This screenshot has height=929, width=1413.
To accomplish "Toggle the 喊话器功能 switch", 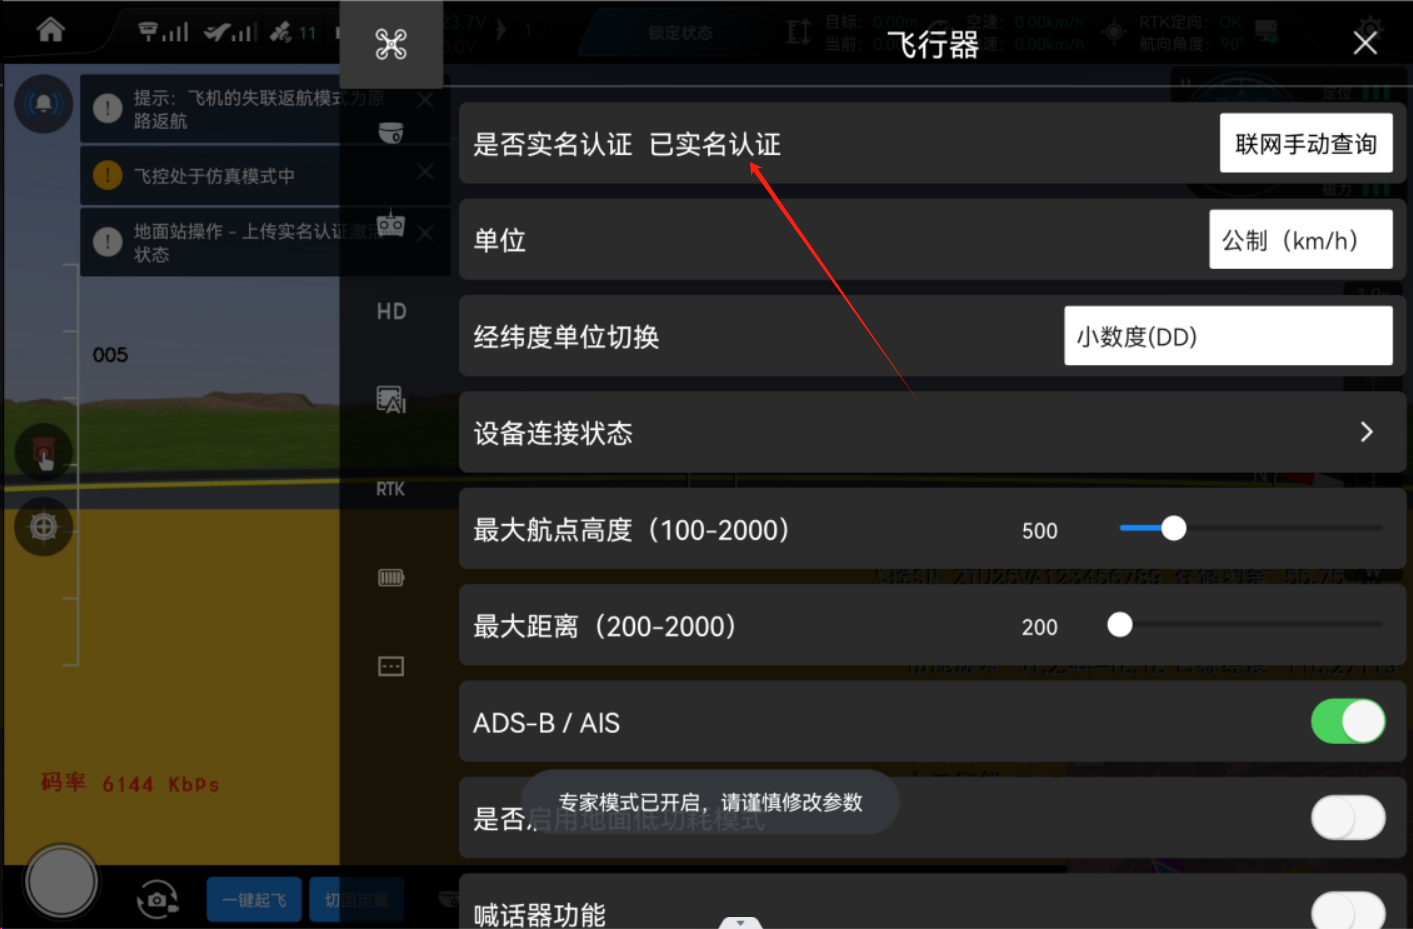I will click(x=1348, y=910).
